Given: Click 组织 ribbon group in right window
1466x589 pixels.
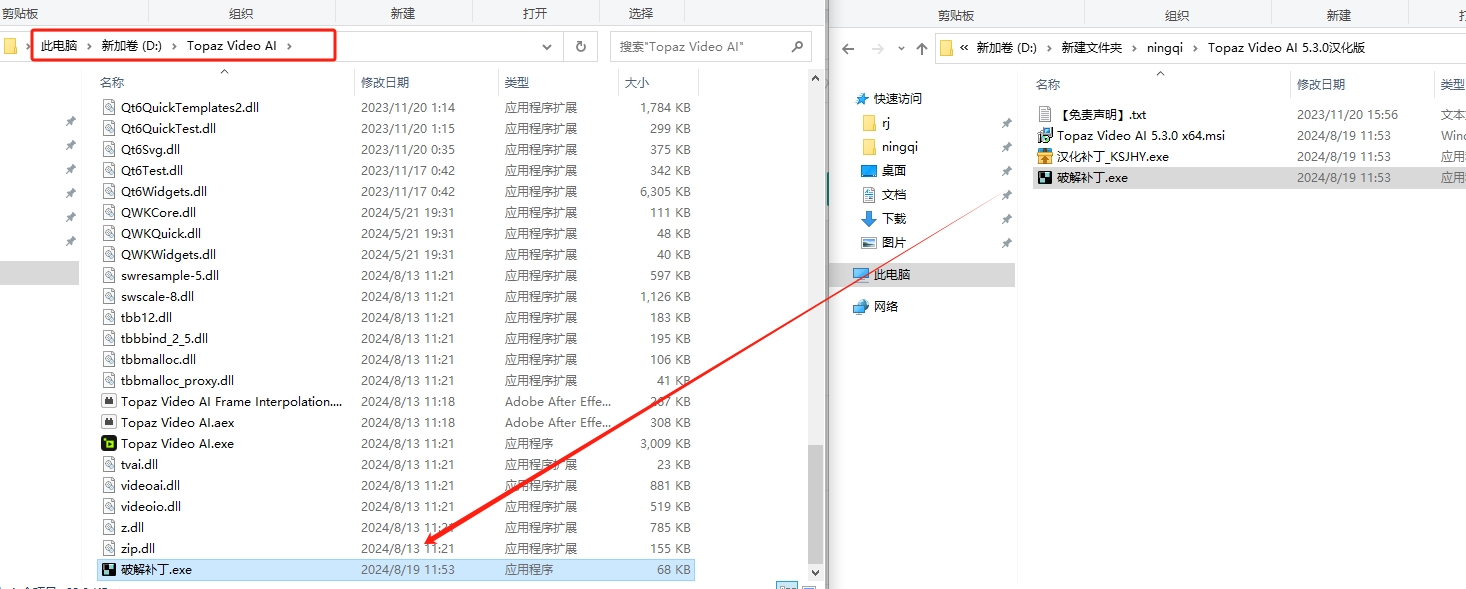Looking at the screenshot, I should pos(1177,15).
